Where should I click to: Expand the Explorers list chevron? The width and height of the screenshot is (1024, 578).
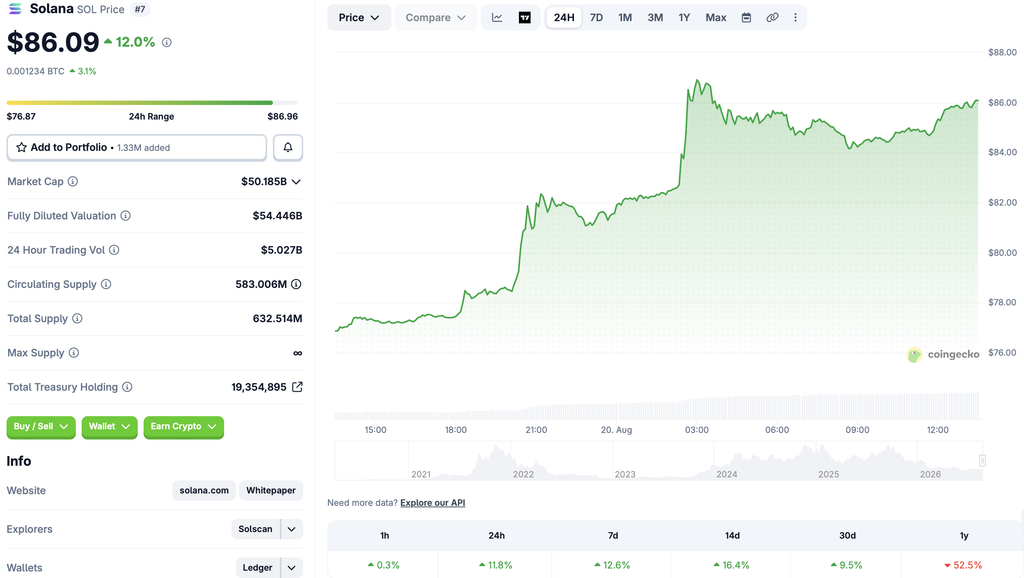click(x=292, y=529)
